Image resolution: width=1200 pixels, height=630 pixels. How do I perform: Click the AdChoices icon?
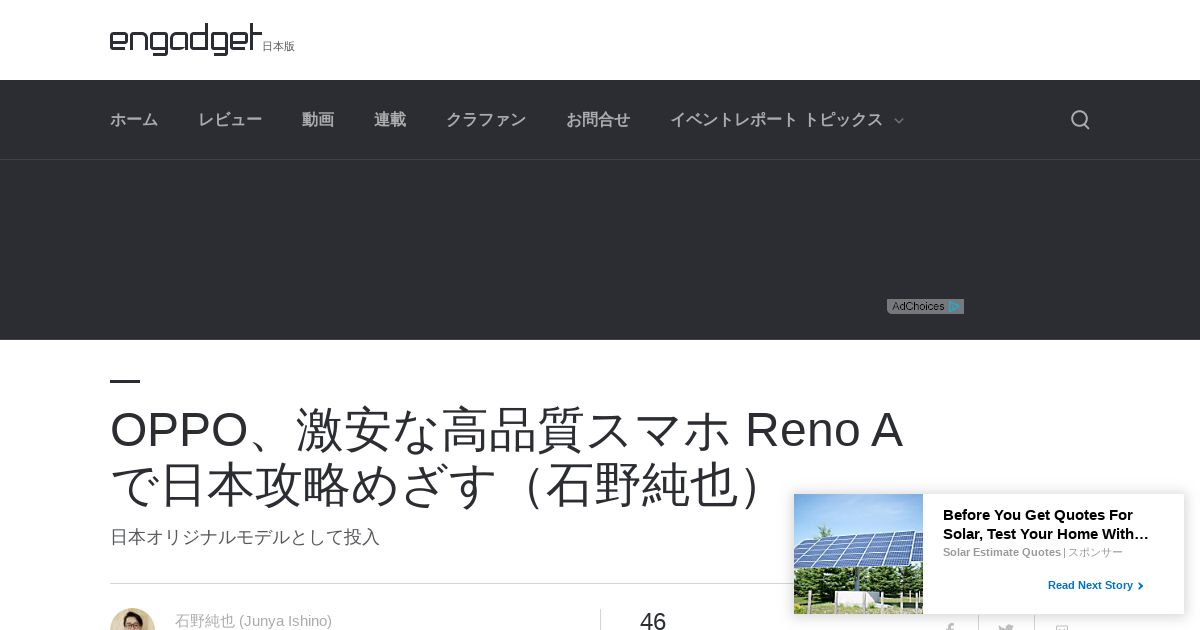coord(925,306)
